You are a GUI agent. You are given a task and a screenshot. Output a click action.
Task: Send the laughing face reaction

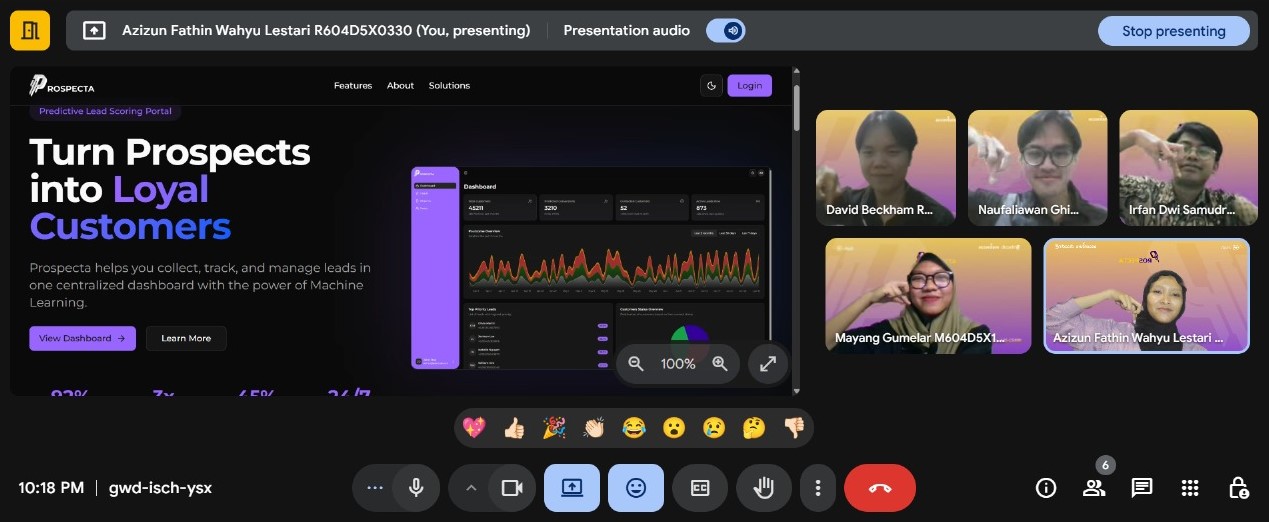[633, 428]
